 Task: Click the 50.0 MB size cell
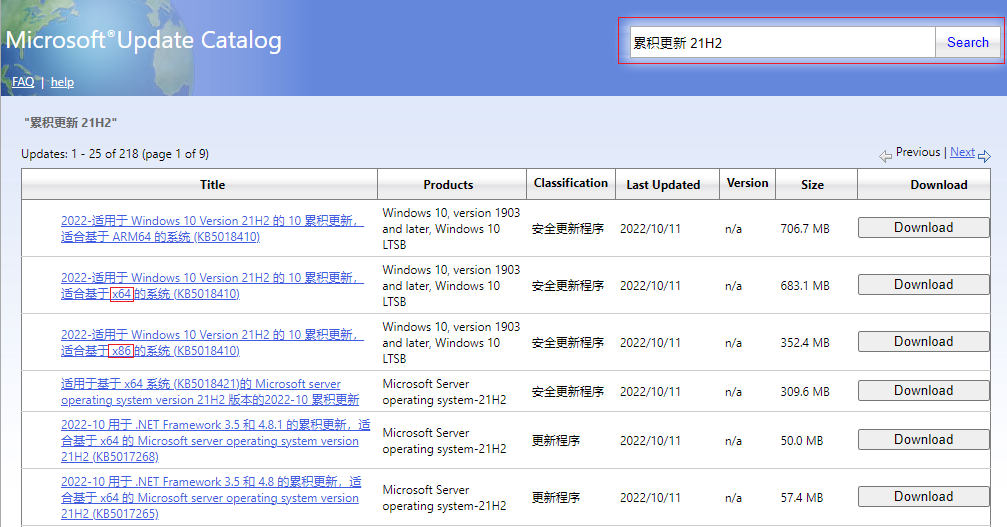801,441
